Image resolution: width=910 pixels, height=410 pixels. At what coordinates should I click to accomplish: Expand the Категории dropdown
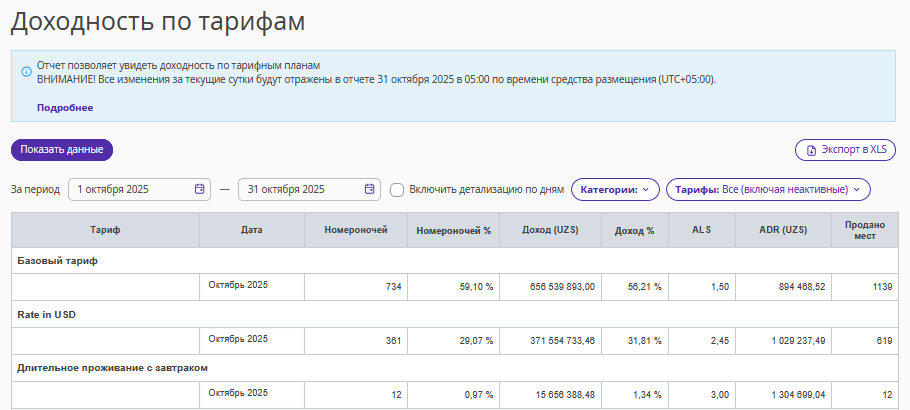pos(615,189)
